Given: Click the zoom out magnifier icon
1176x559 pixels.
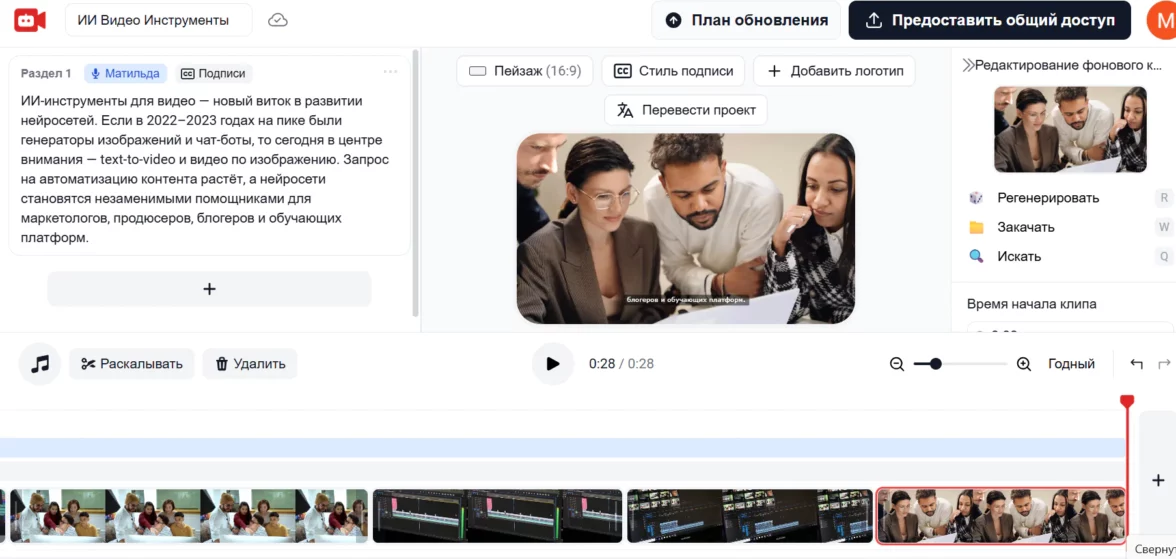Looking at the screenshot, I should (x=897, y=364).
